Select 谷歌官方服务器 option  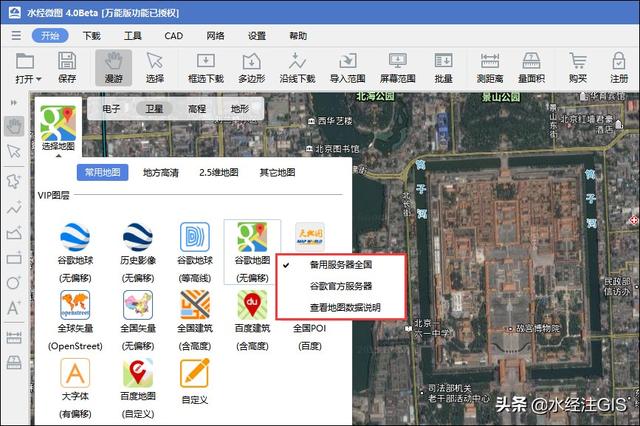[x=341, y=286]
